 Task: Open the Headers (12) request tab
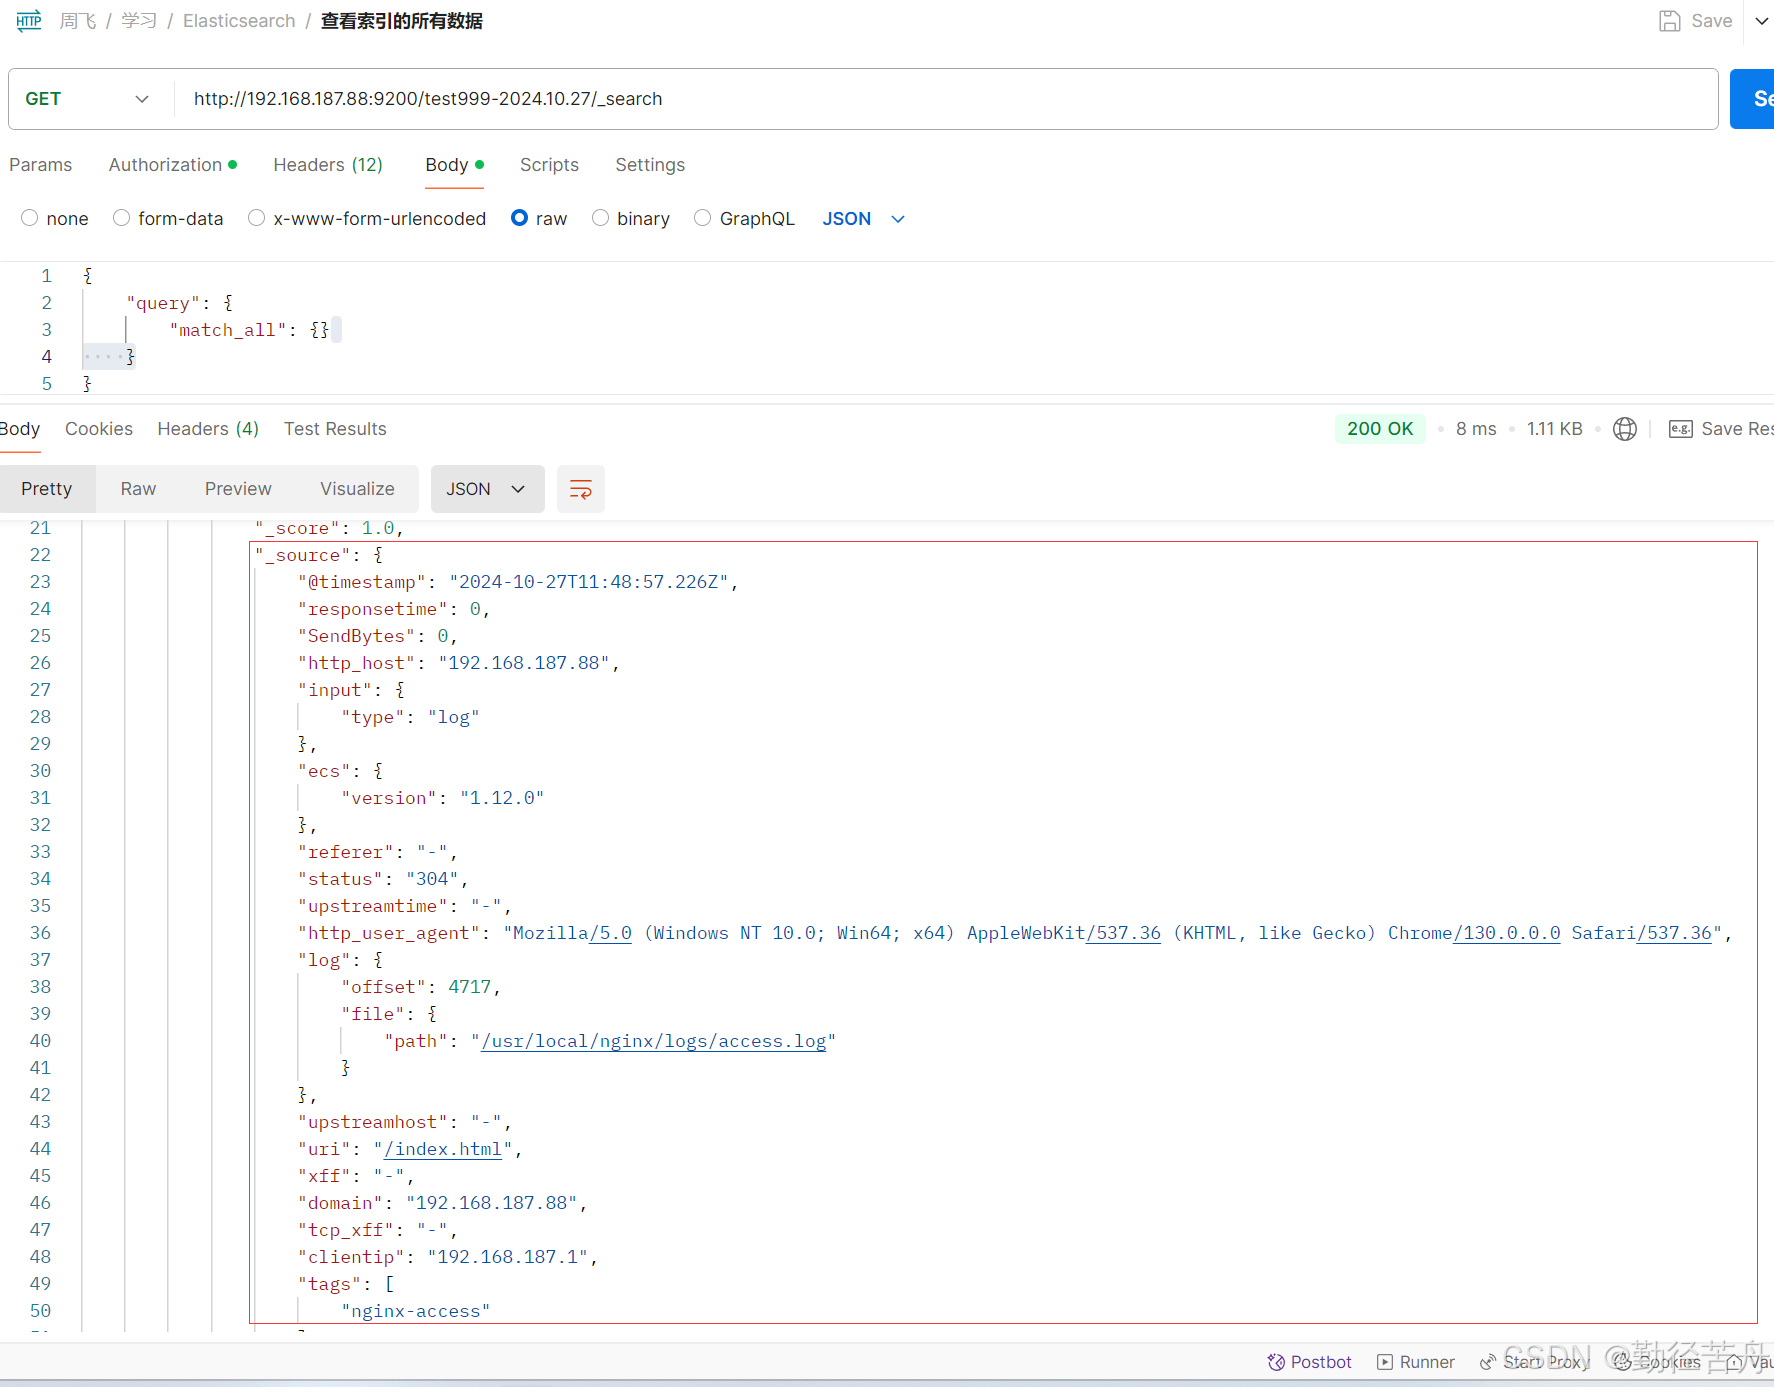(x=328, y=165)
